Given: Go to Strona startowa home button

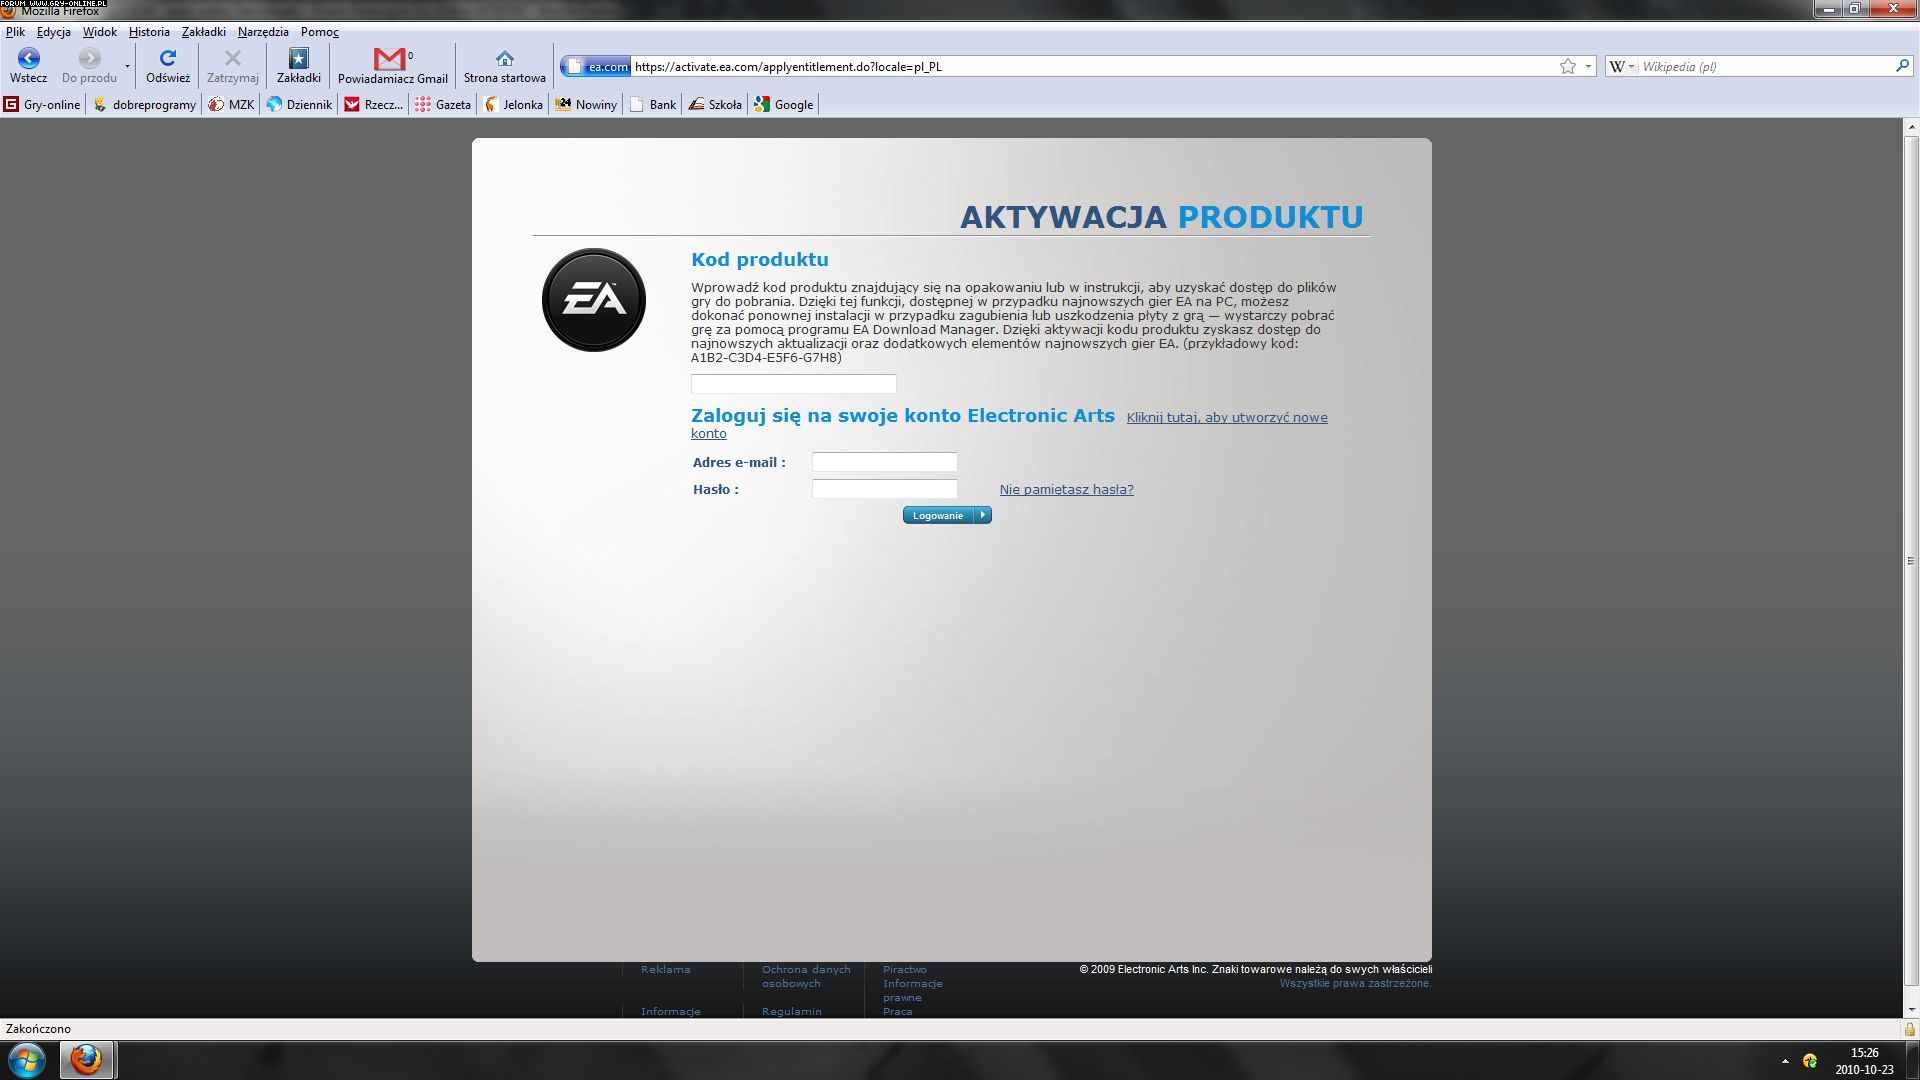Looking at the screenshot, I should pos(504,66).
